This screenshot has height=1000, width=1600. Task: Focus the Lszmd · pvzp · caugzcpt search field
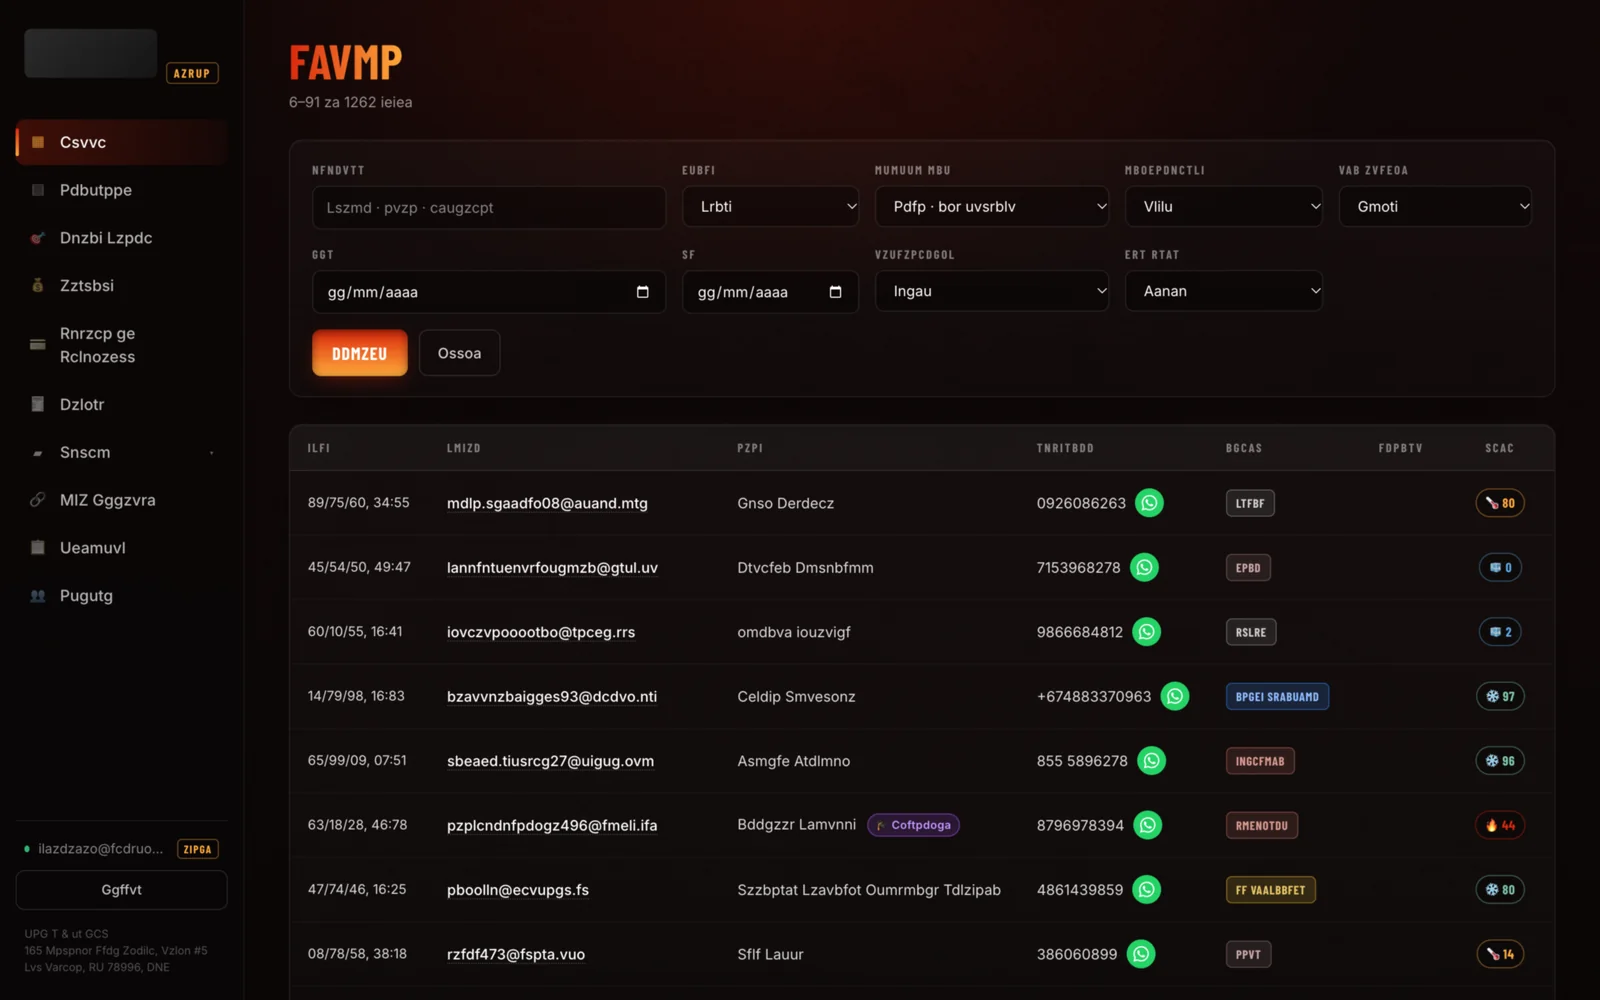click(489, 207)
